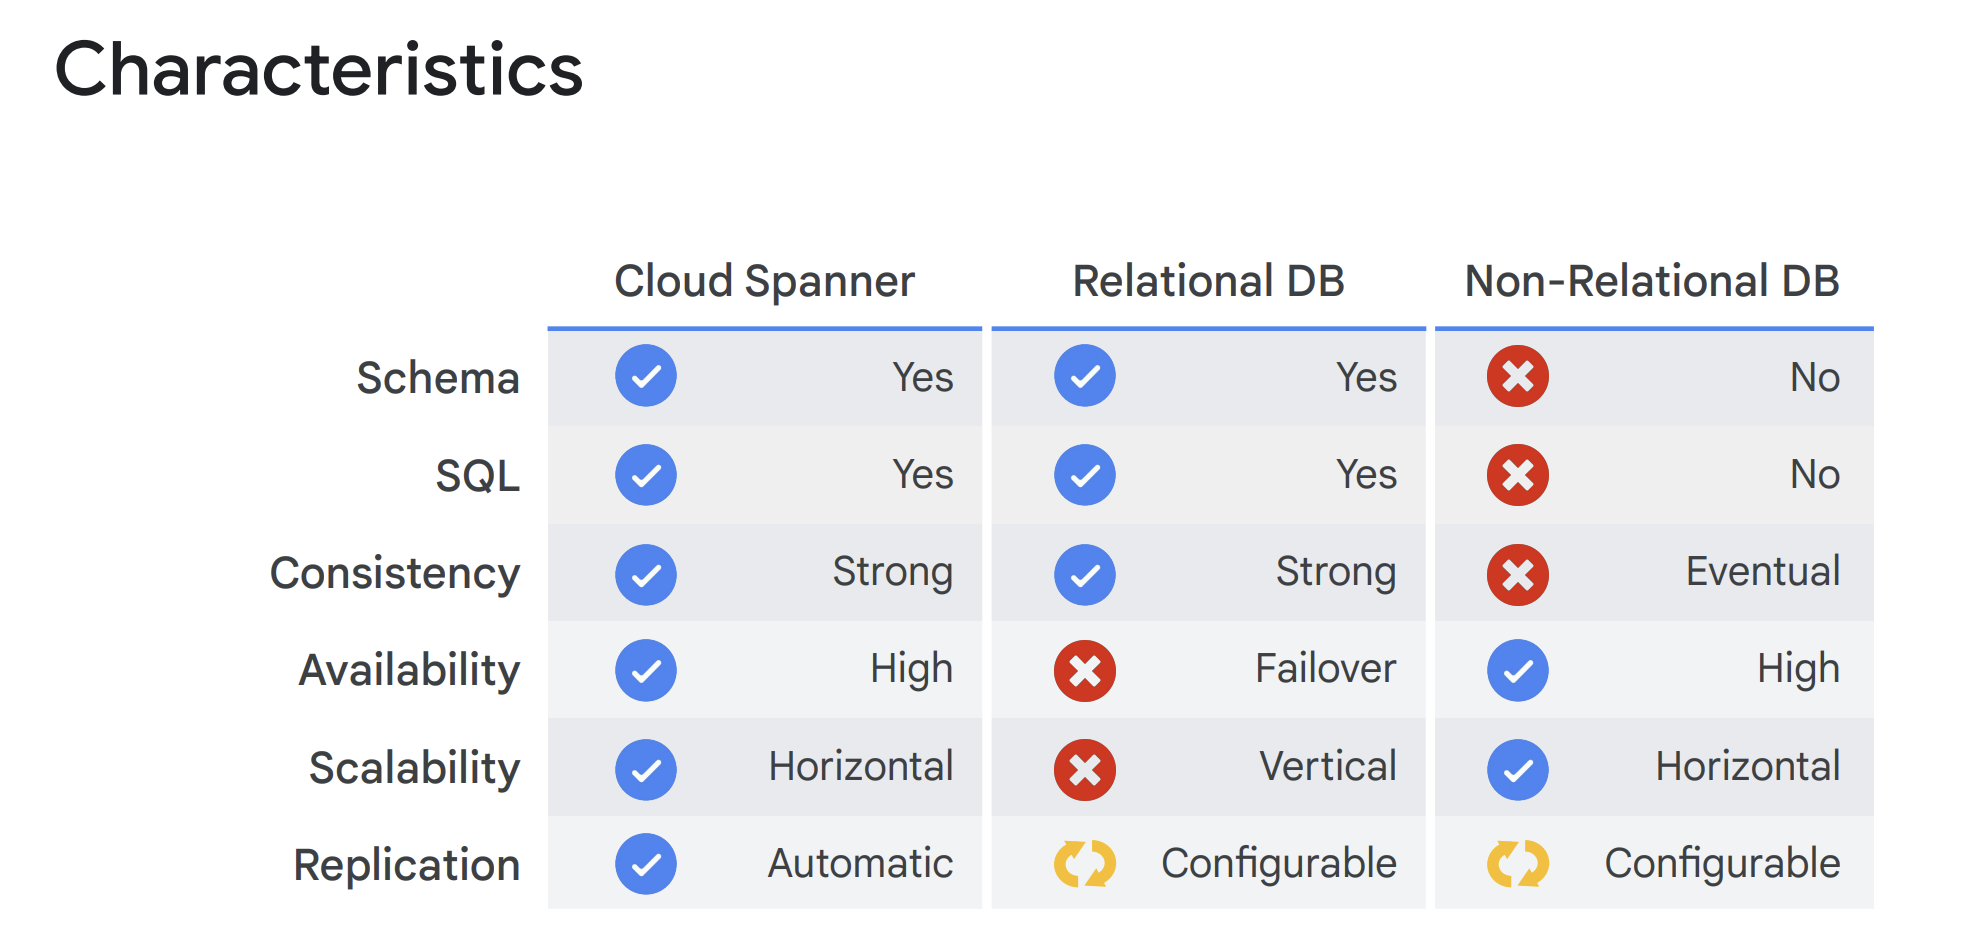
Task: Click the Cloud Spanner Schema blue checkmark icon
Action: click(646, 376)
